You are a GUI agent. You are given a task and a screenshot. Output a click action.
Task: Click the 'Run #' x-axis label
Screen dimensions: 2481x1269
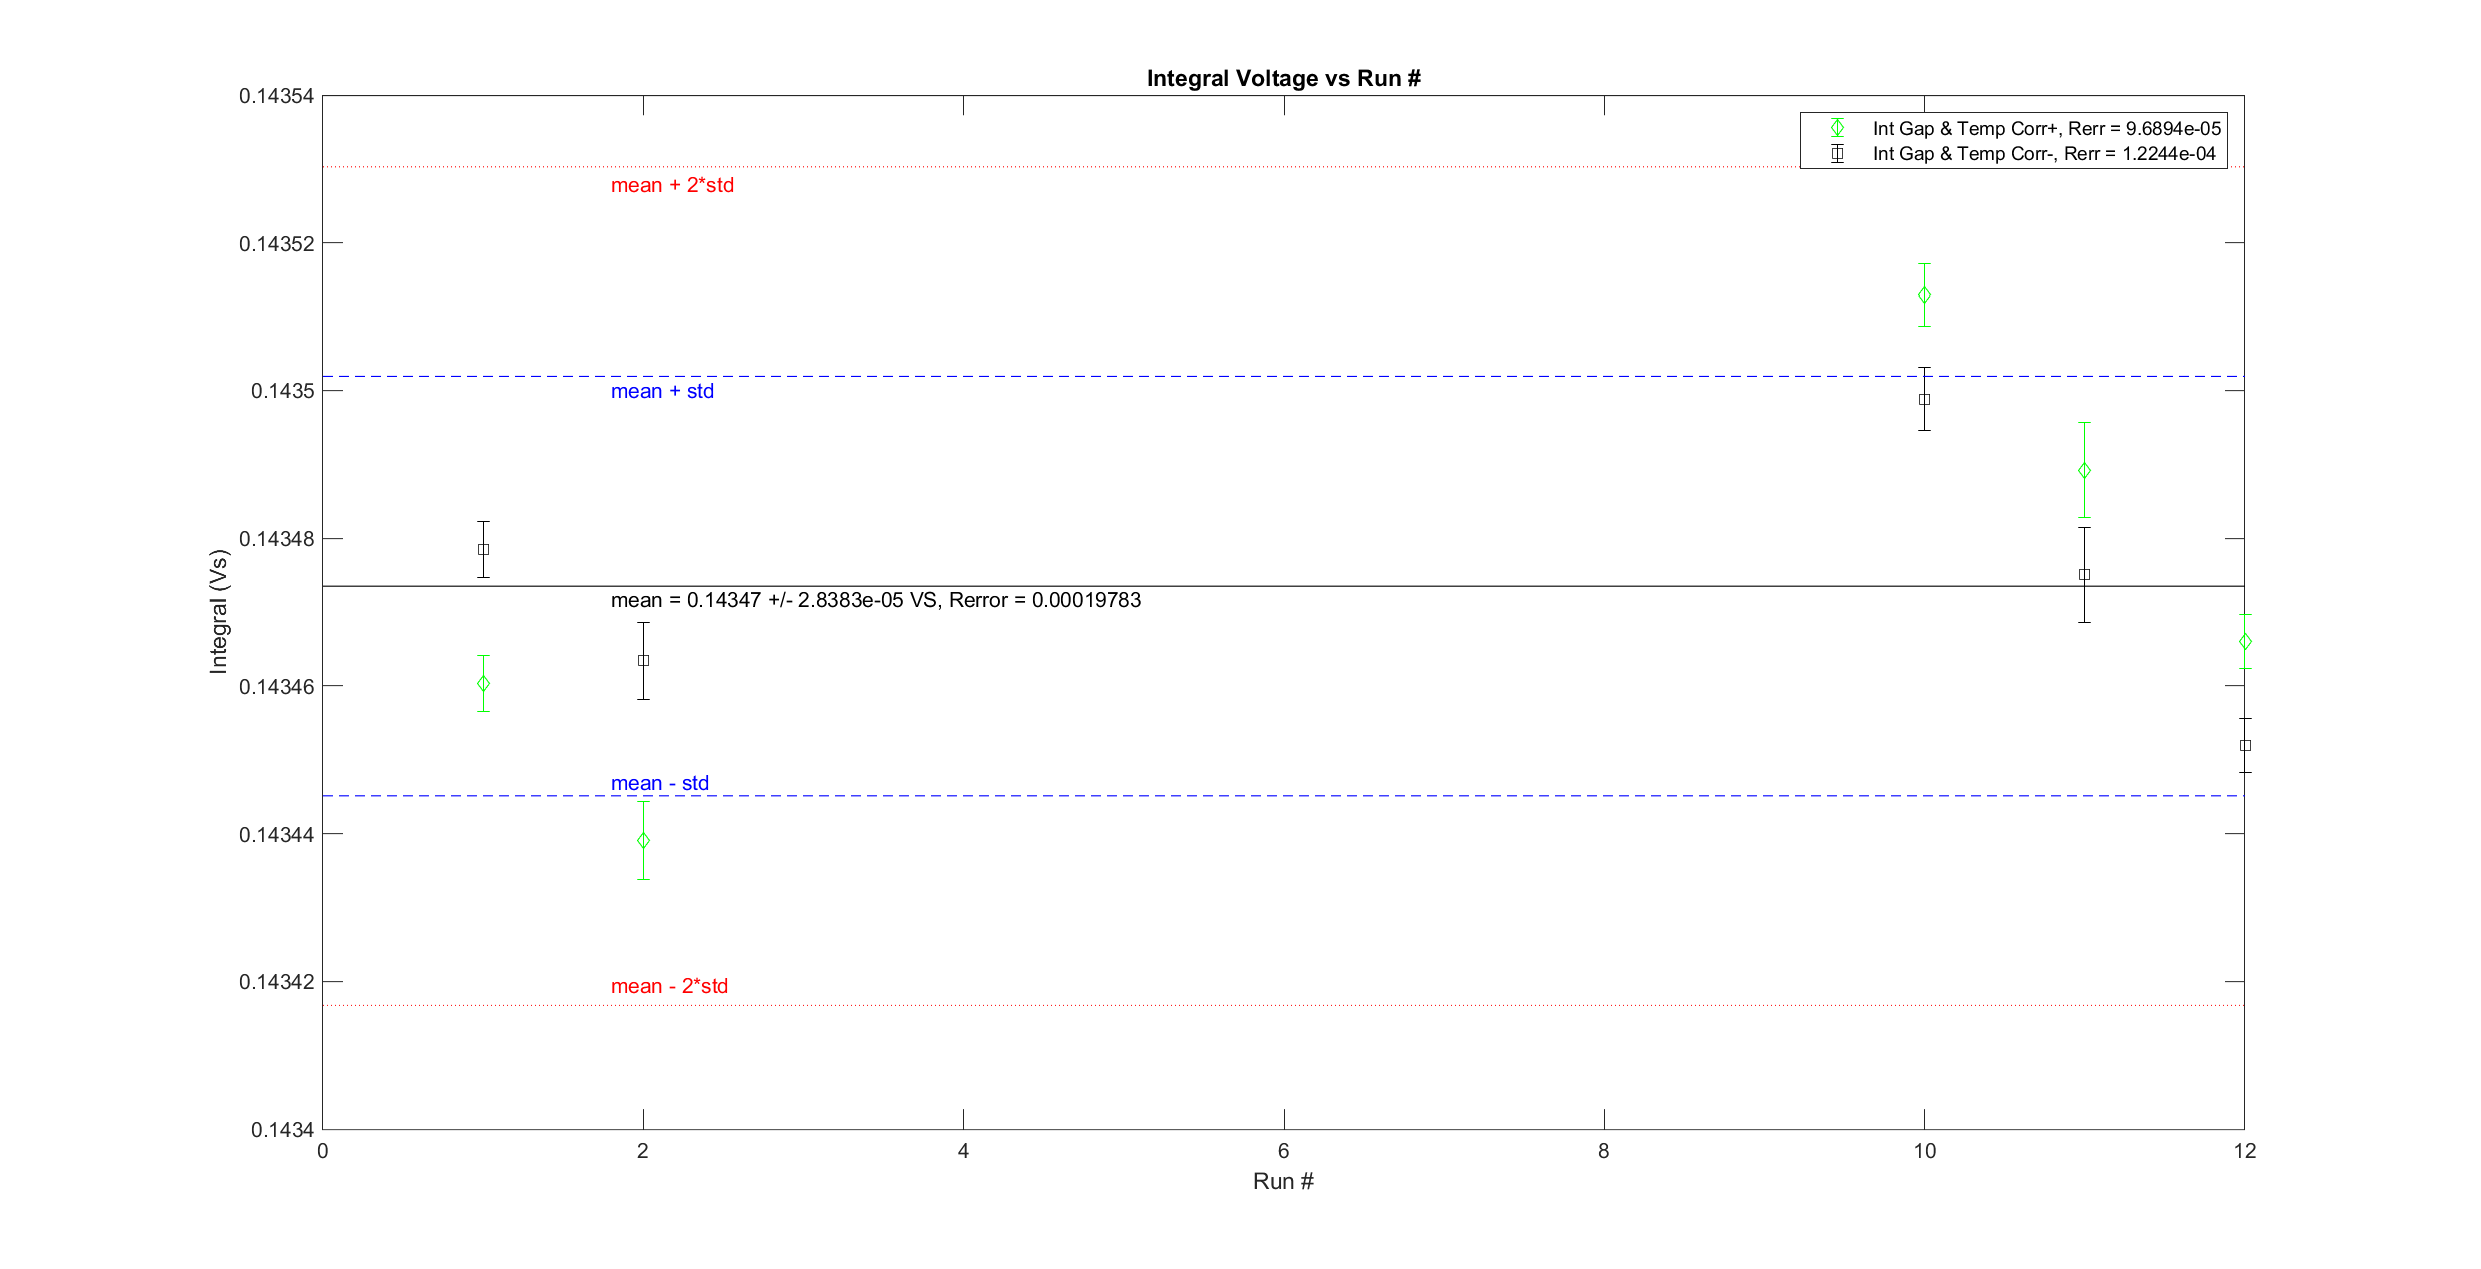click(x=1283, y=1181)
